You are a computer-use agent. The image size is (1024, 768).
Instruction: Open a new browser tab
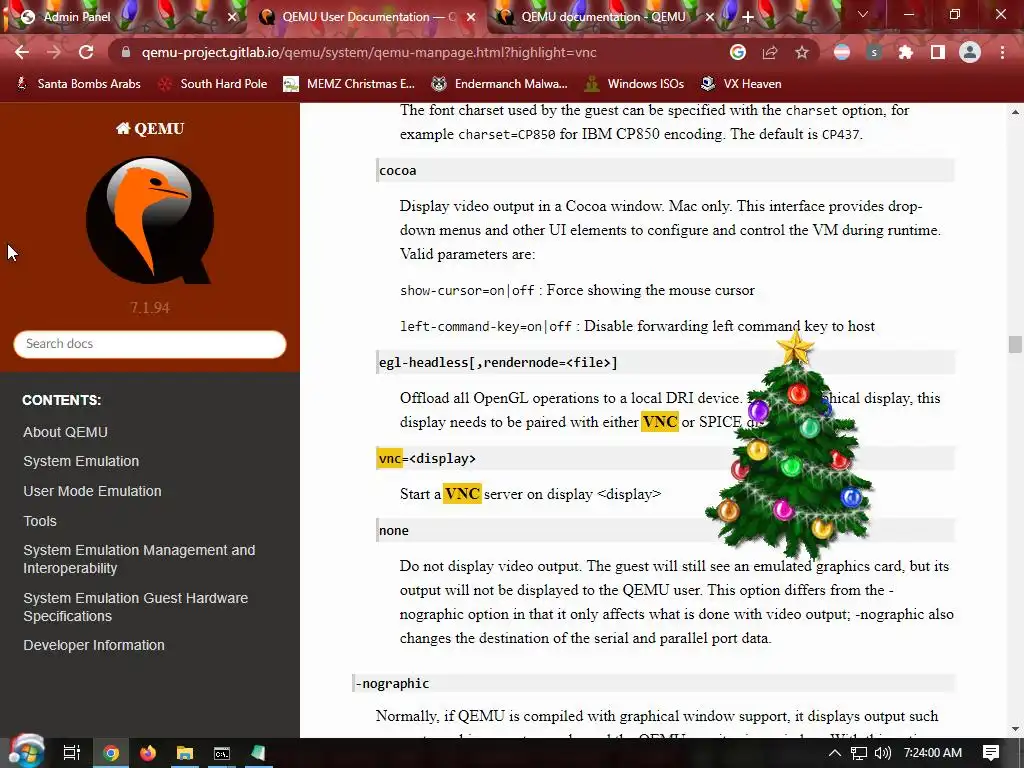coord(748,17)
